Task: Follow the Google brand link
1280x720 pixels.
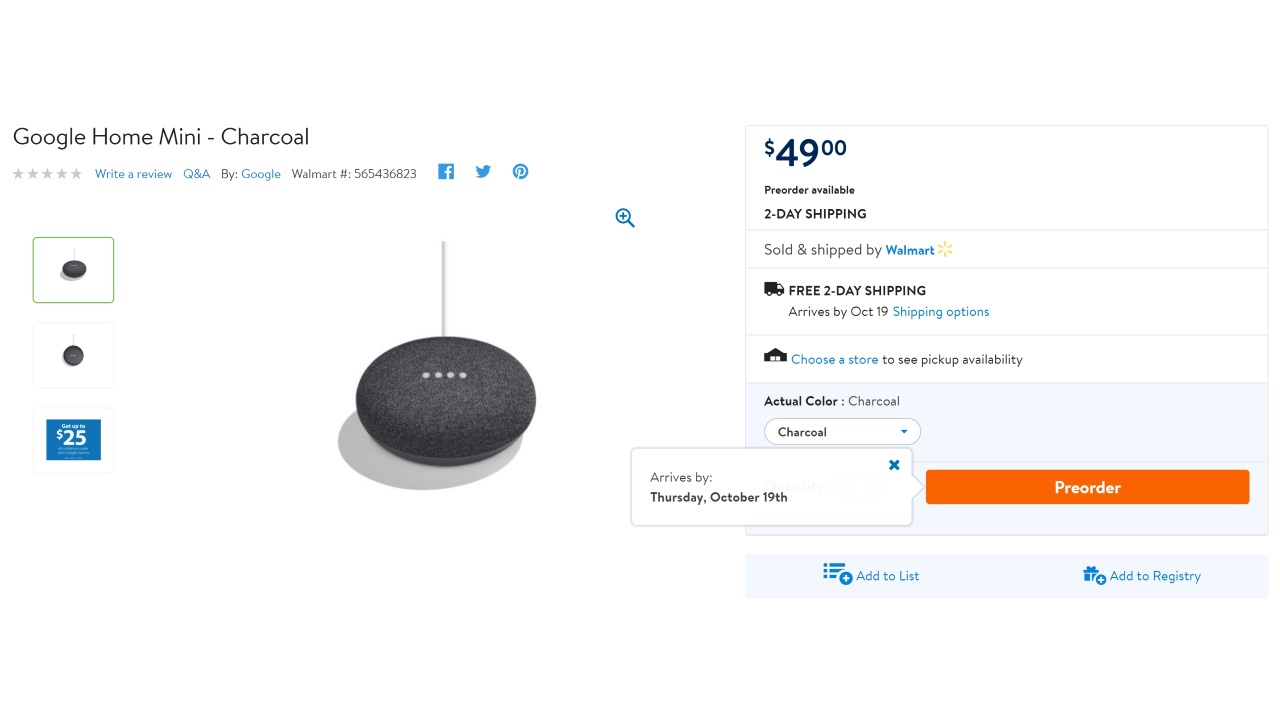Action: pos(261,174)
